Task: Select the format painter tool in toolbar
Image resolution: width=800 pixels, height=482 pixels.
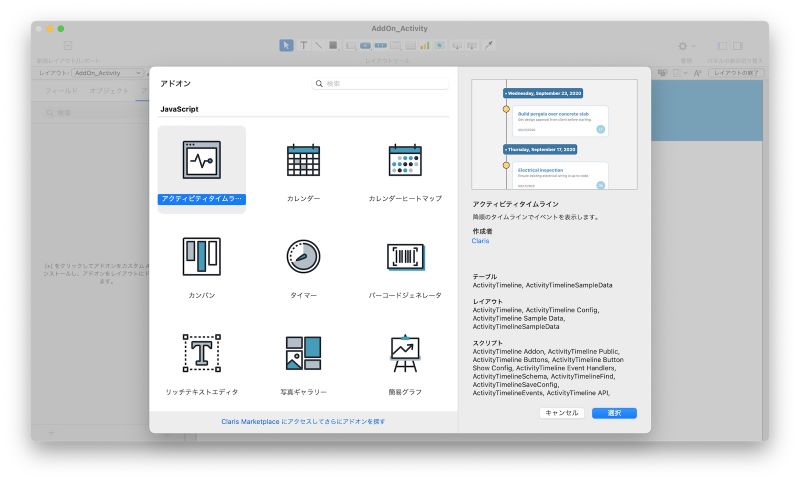Action: [488, 45]
